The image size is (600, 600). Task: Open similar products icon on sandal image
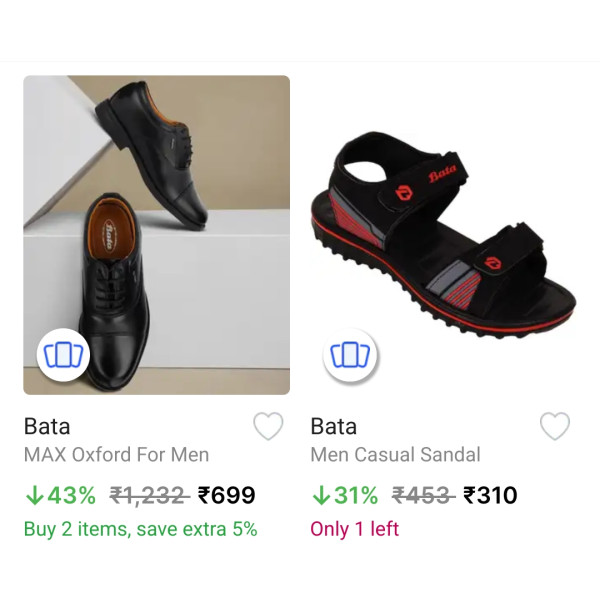coord(350,355)
